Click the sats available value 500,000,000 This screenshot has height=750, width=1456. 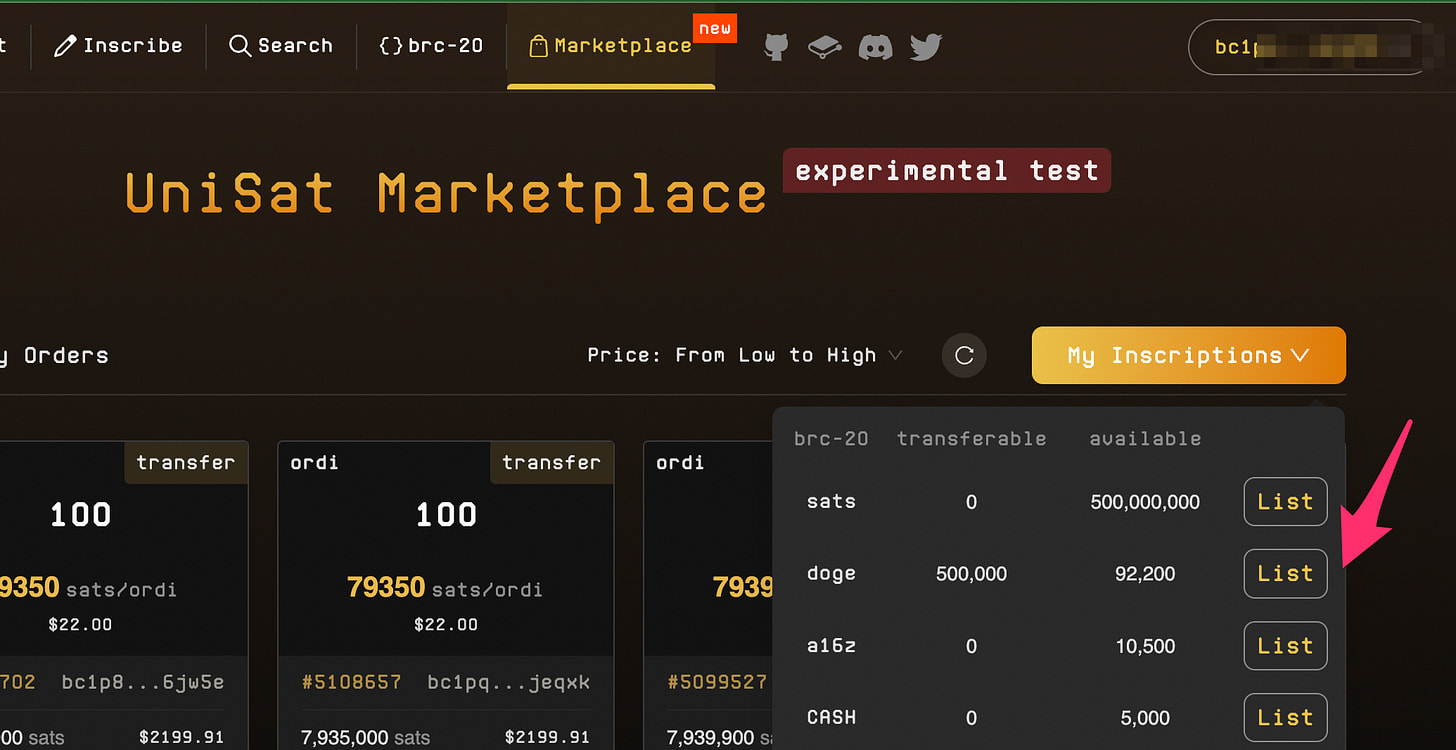(1145, 502)
